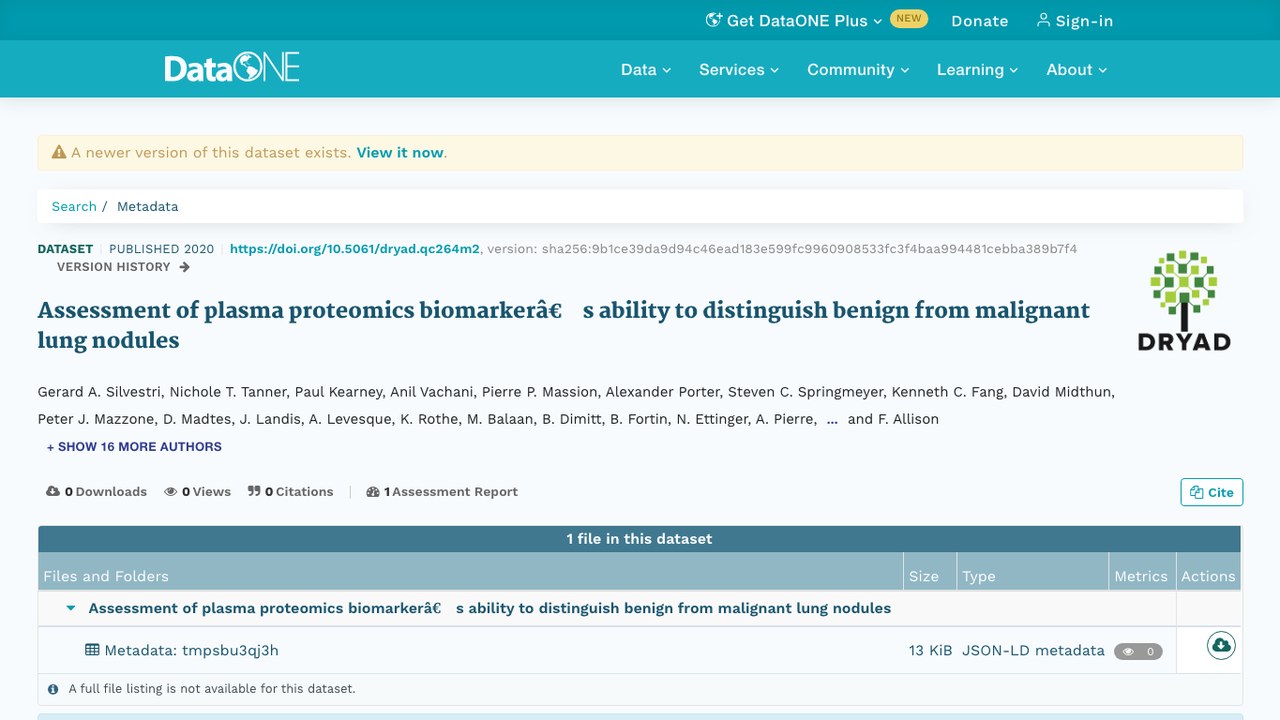The width and height of the screenshot is (1280, 720).
Task: Click the Cite button
Action: [x=1212, y=492]
